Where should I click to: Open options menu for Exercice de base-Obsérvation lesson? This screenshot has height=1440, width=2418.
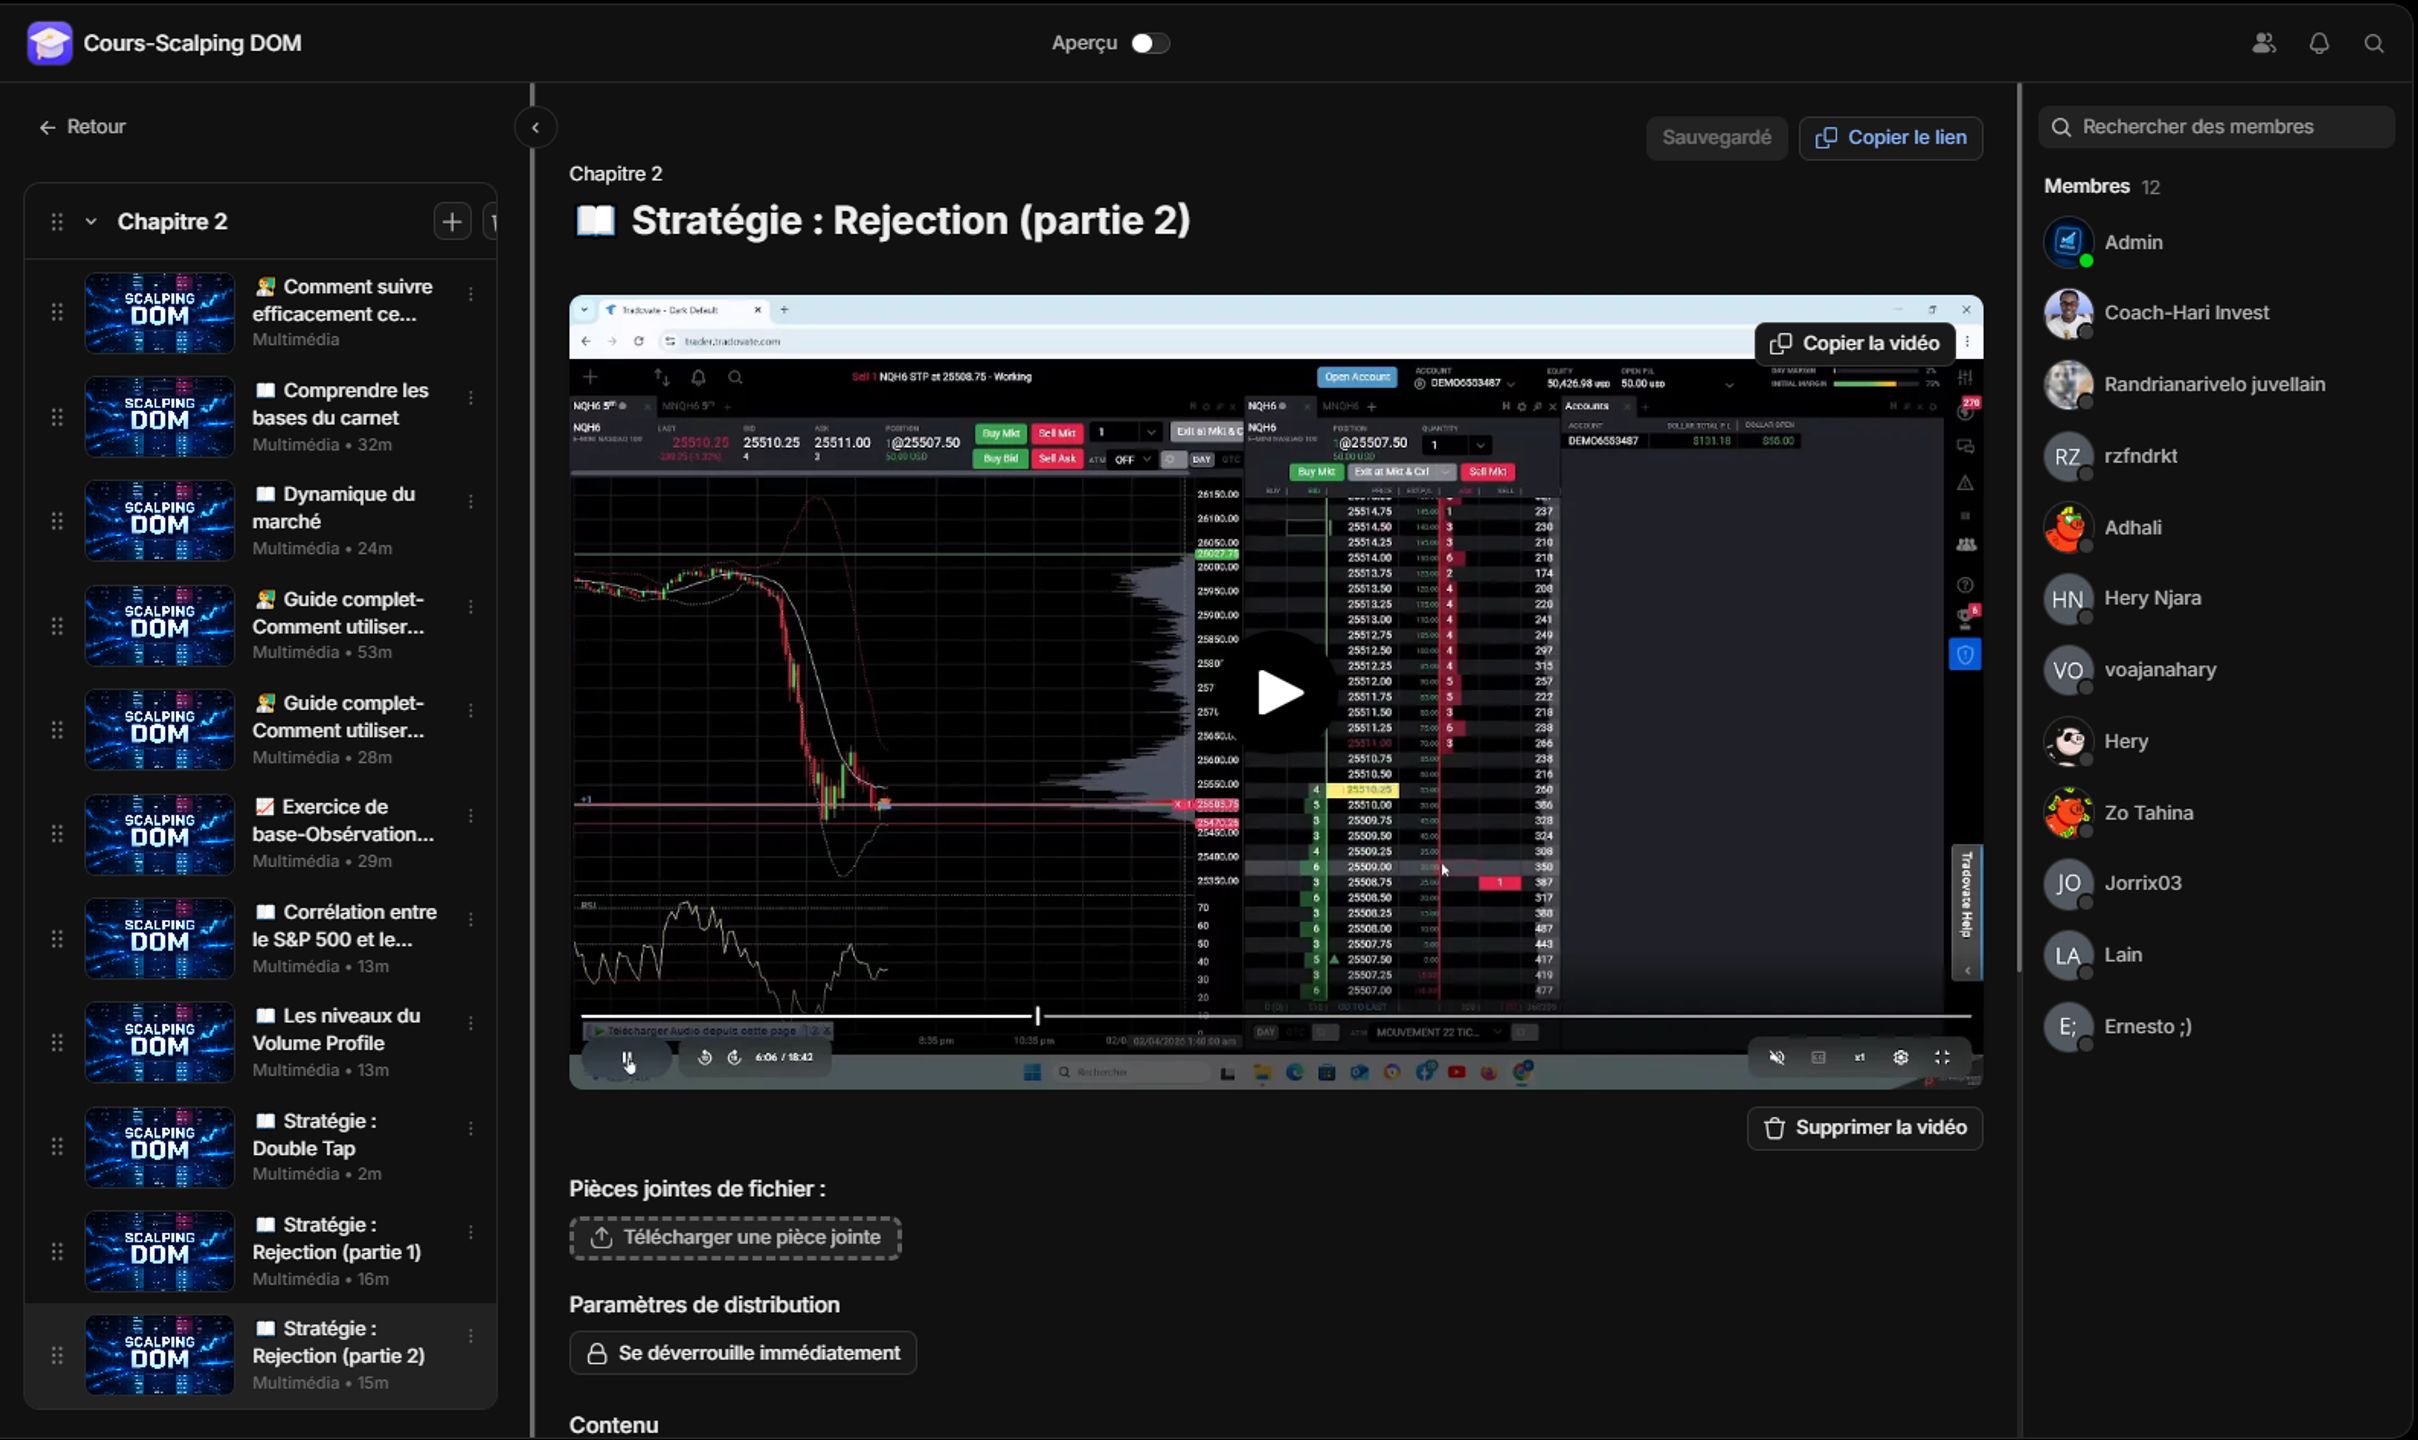471,815
